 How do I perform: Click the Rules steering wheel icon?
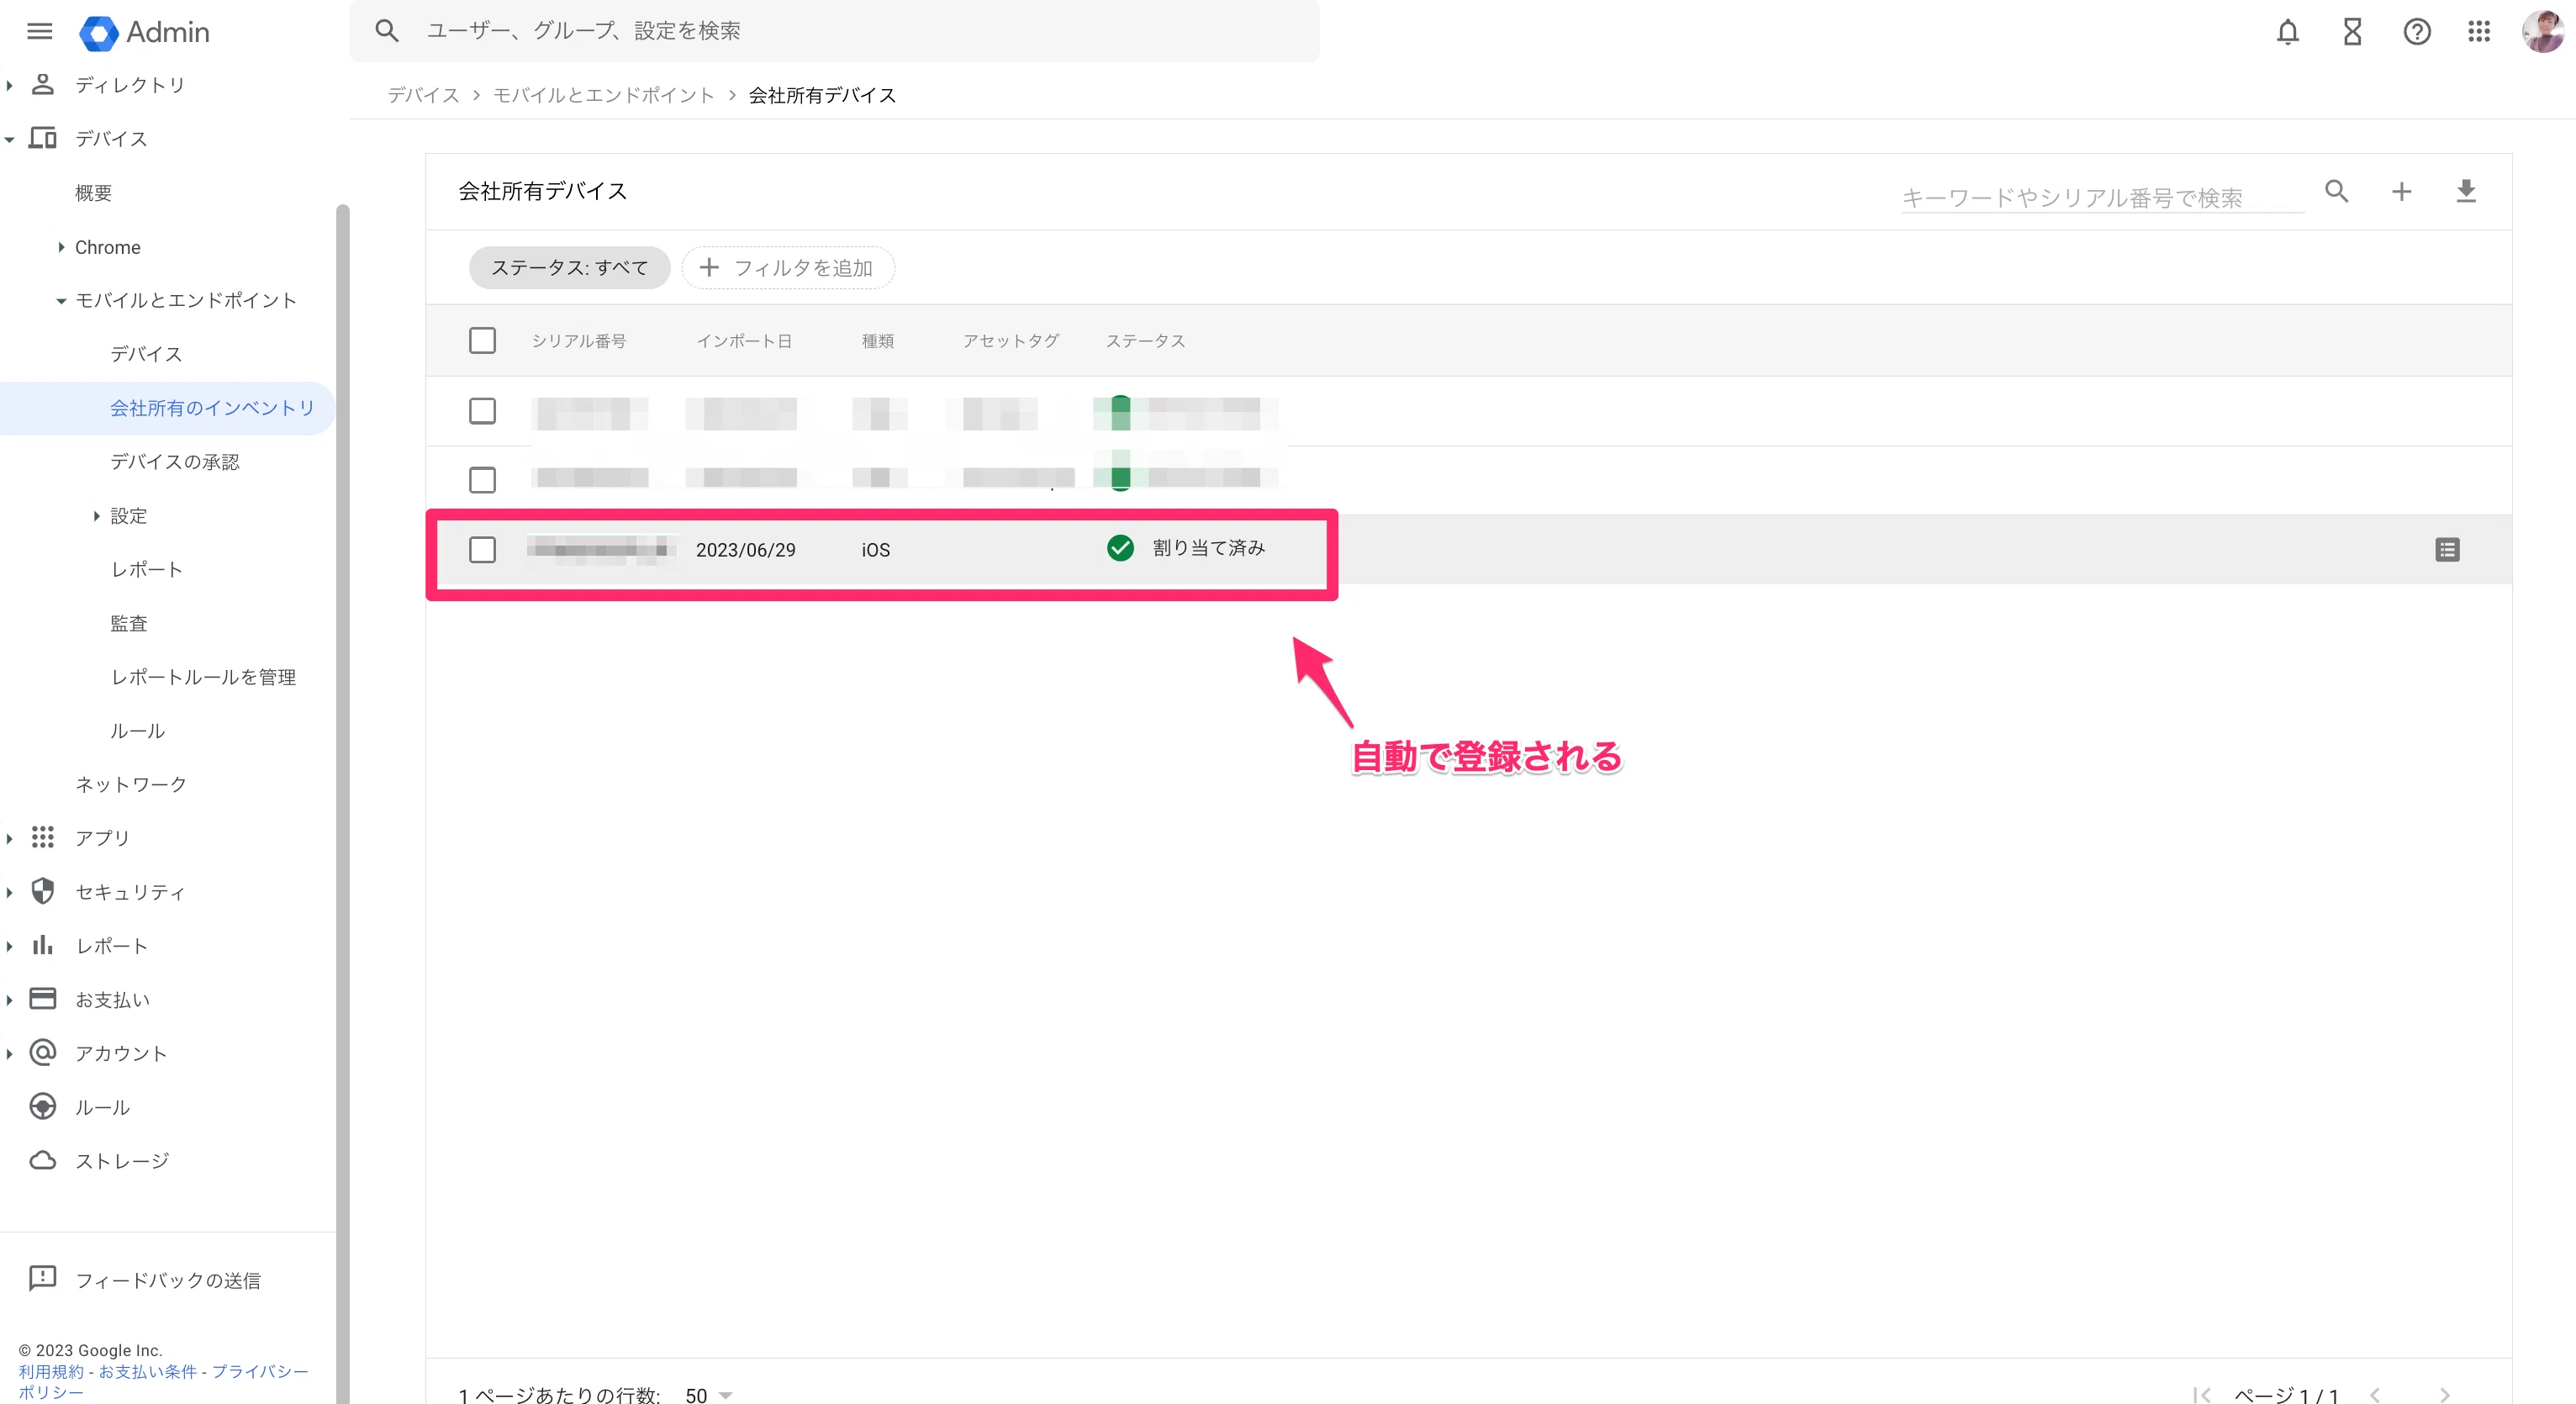pyautogui.click(x=42, y=1106)
